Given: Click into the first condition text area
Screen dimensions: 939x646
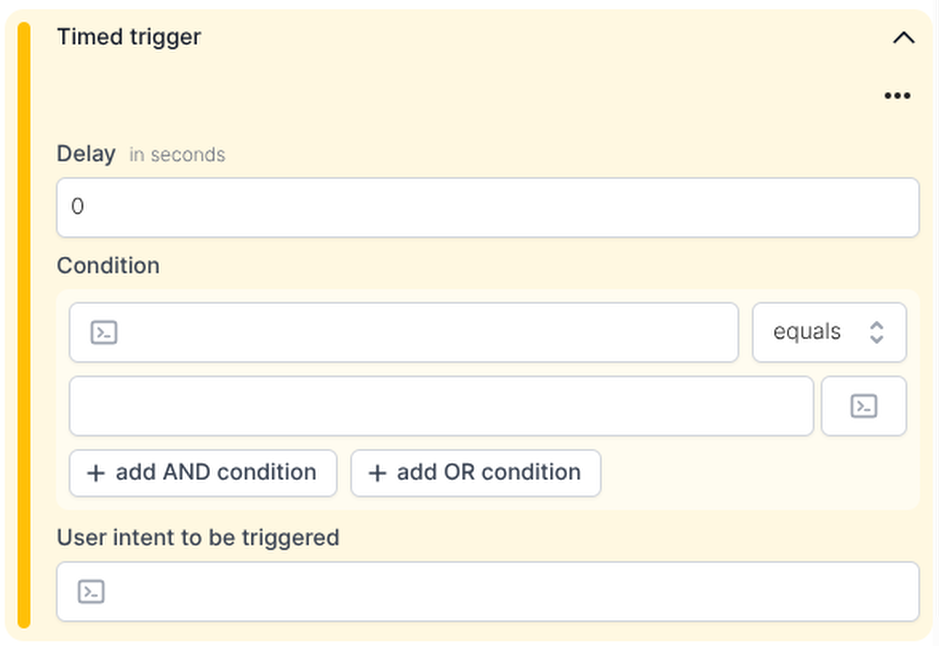Looking at the screenshot, I should tap(404, 332).
